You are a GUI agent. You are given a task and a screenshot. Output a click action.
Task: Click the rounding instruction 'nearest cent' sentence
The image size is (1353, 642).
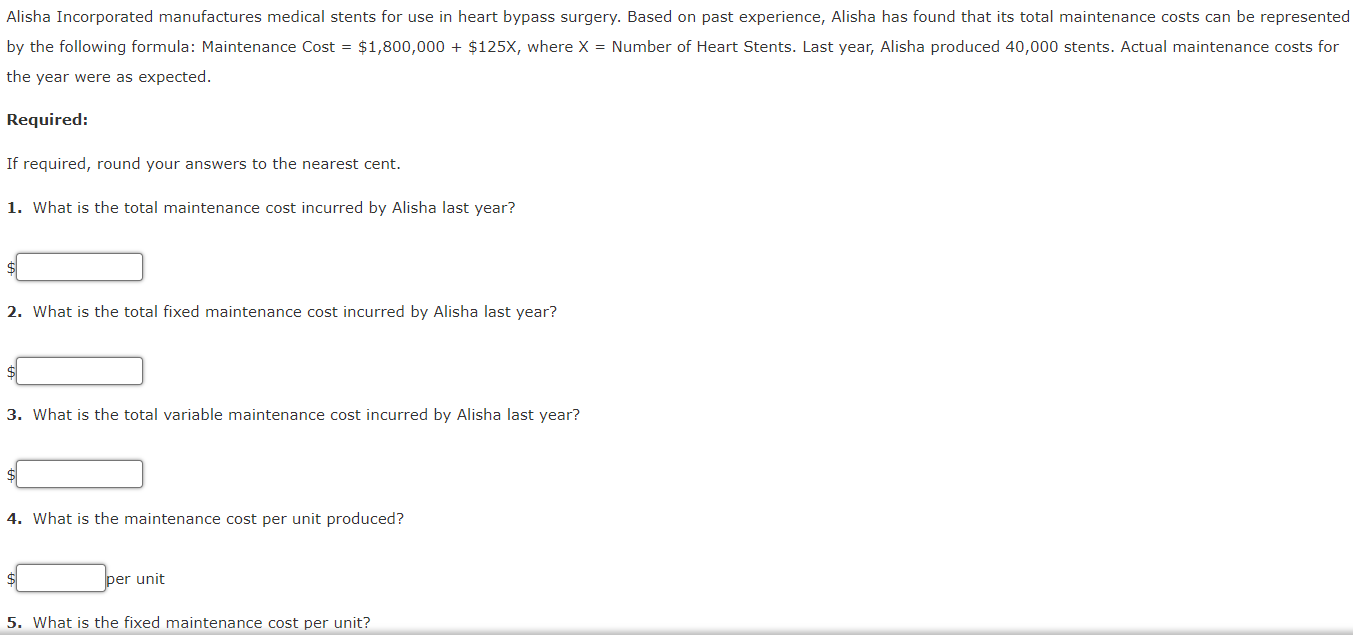pyautogui.click(x=203, y=164)
